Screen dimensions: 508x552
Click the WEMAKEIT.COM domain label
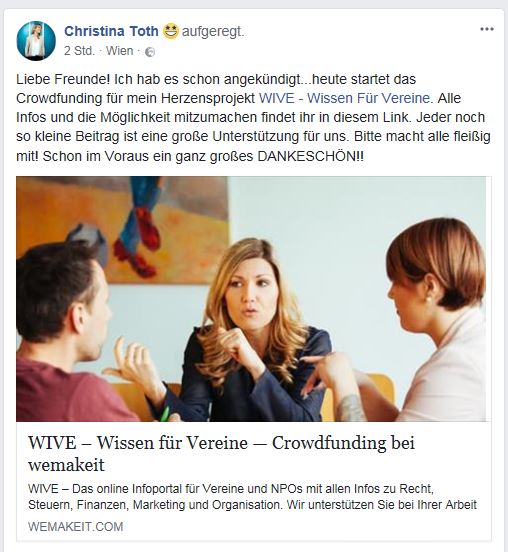tap(76, 527)
